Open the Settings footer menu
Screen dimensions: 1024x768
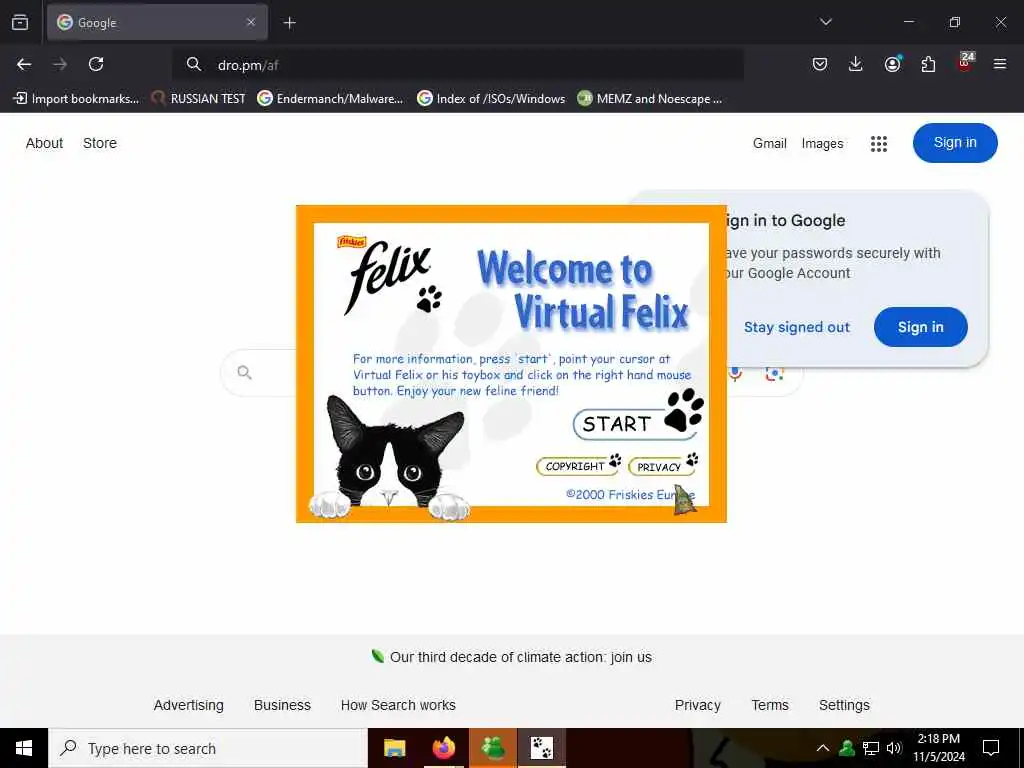844,705
